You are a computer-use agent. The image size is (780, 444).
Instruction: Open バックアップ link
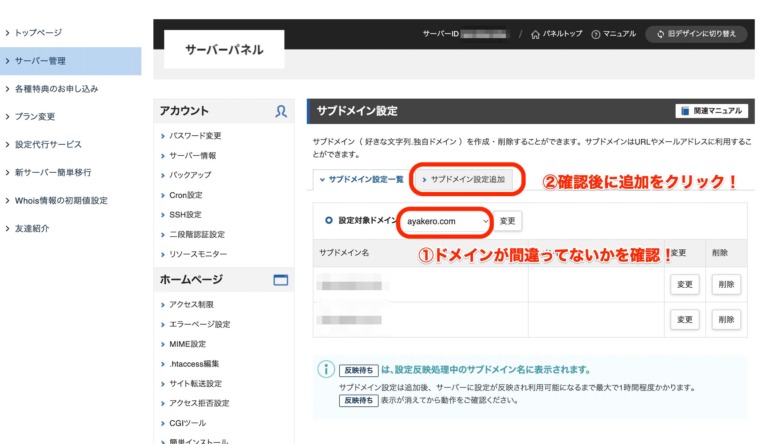pos(190,175)
